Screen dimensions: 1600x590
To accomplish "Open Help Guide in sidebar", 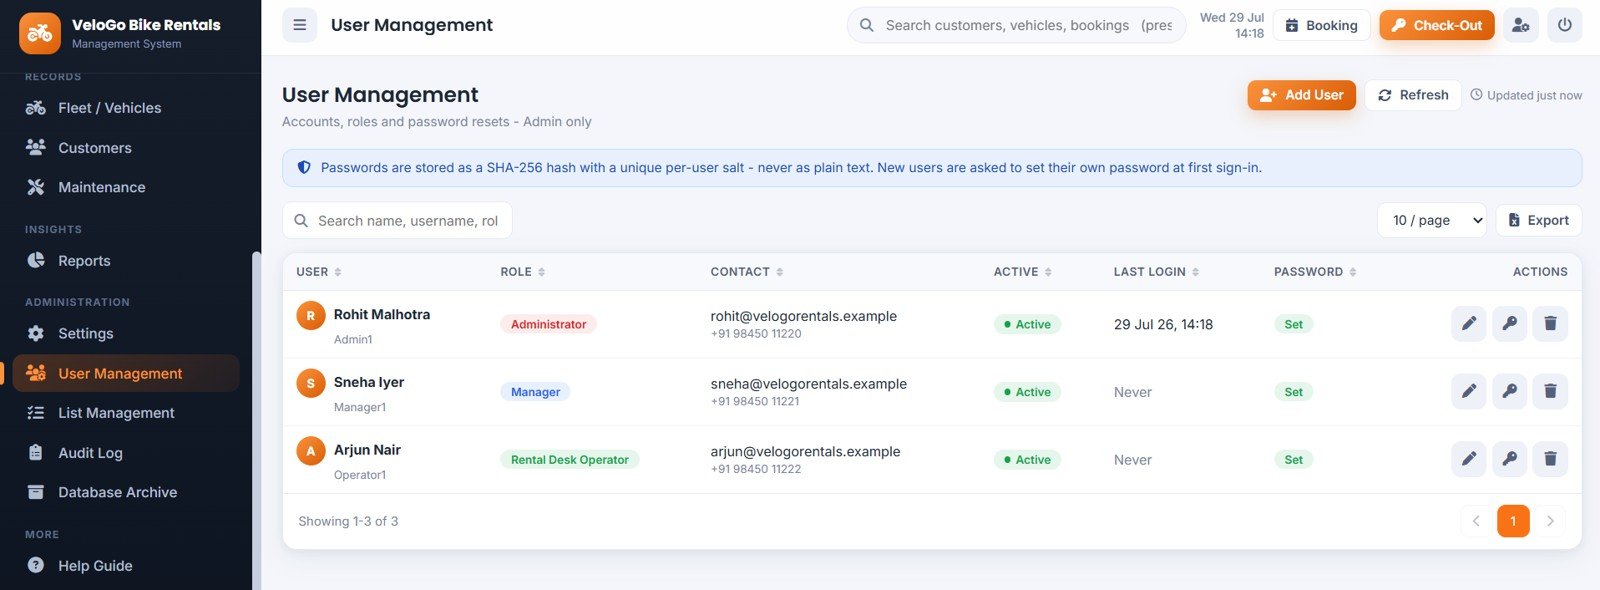I will [126, 566].
